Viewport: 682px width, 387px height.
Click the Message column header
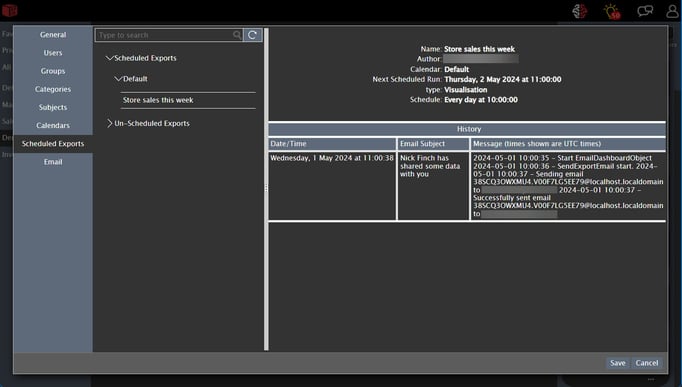click(x=568, y=144)
